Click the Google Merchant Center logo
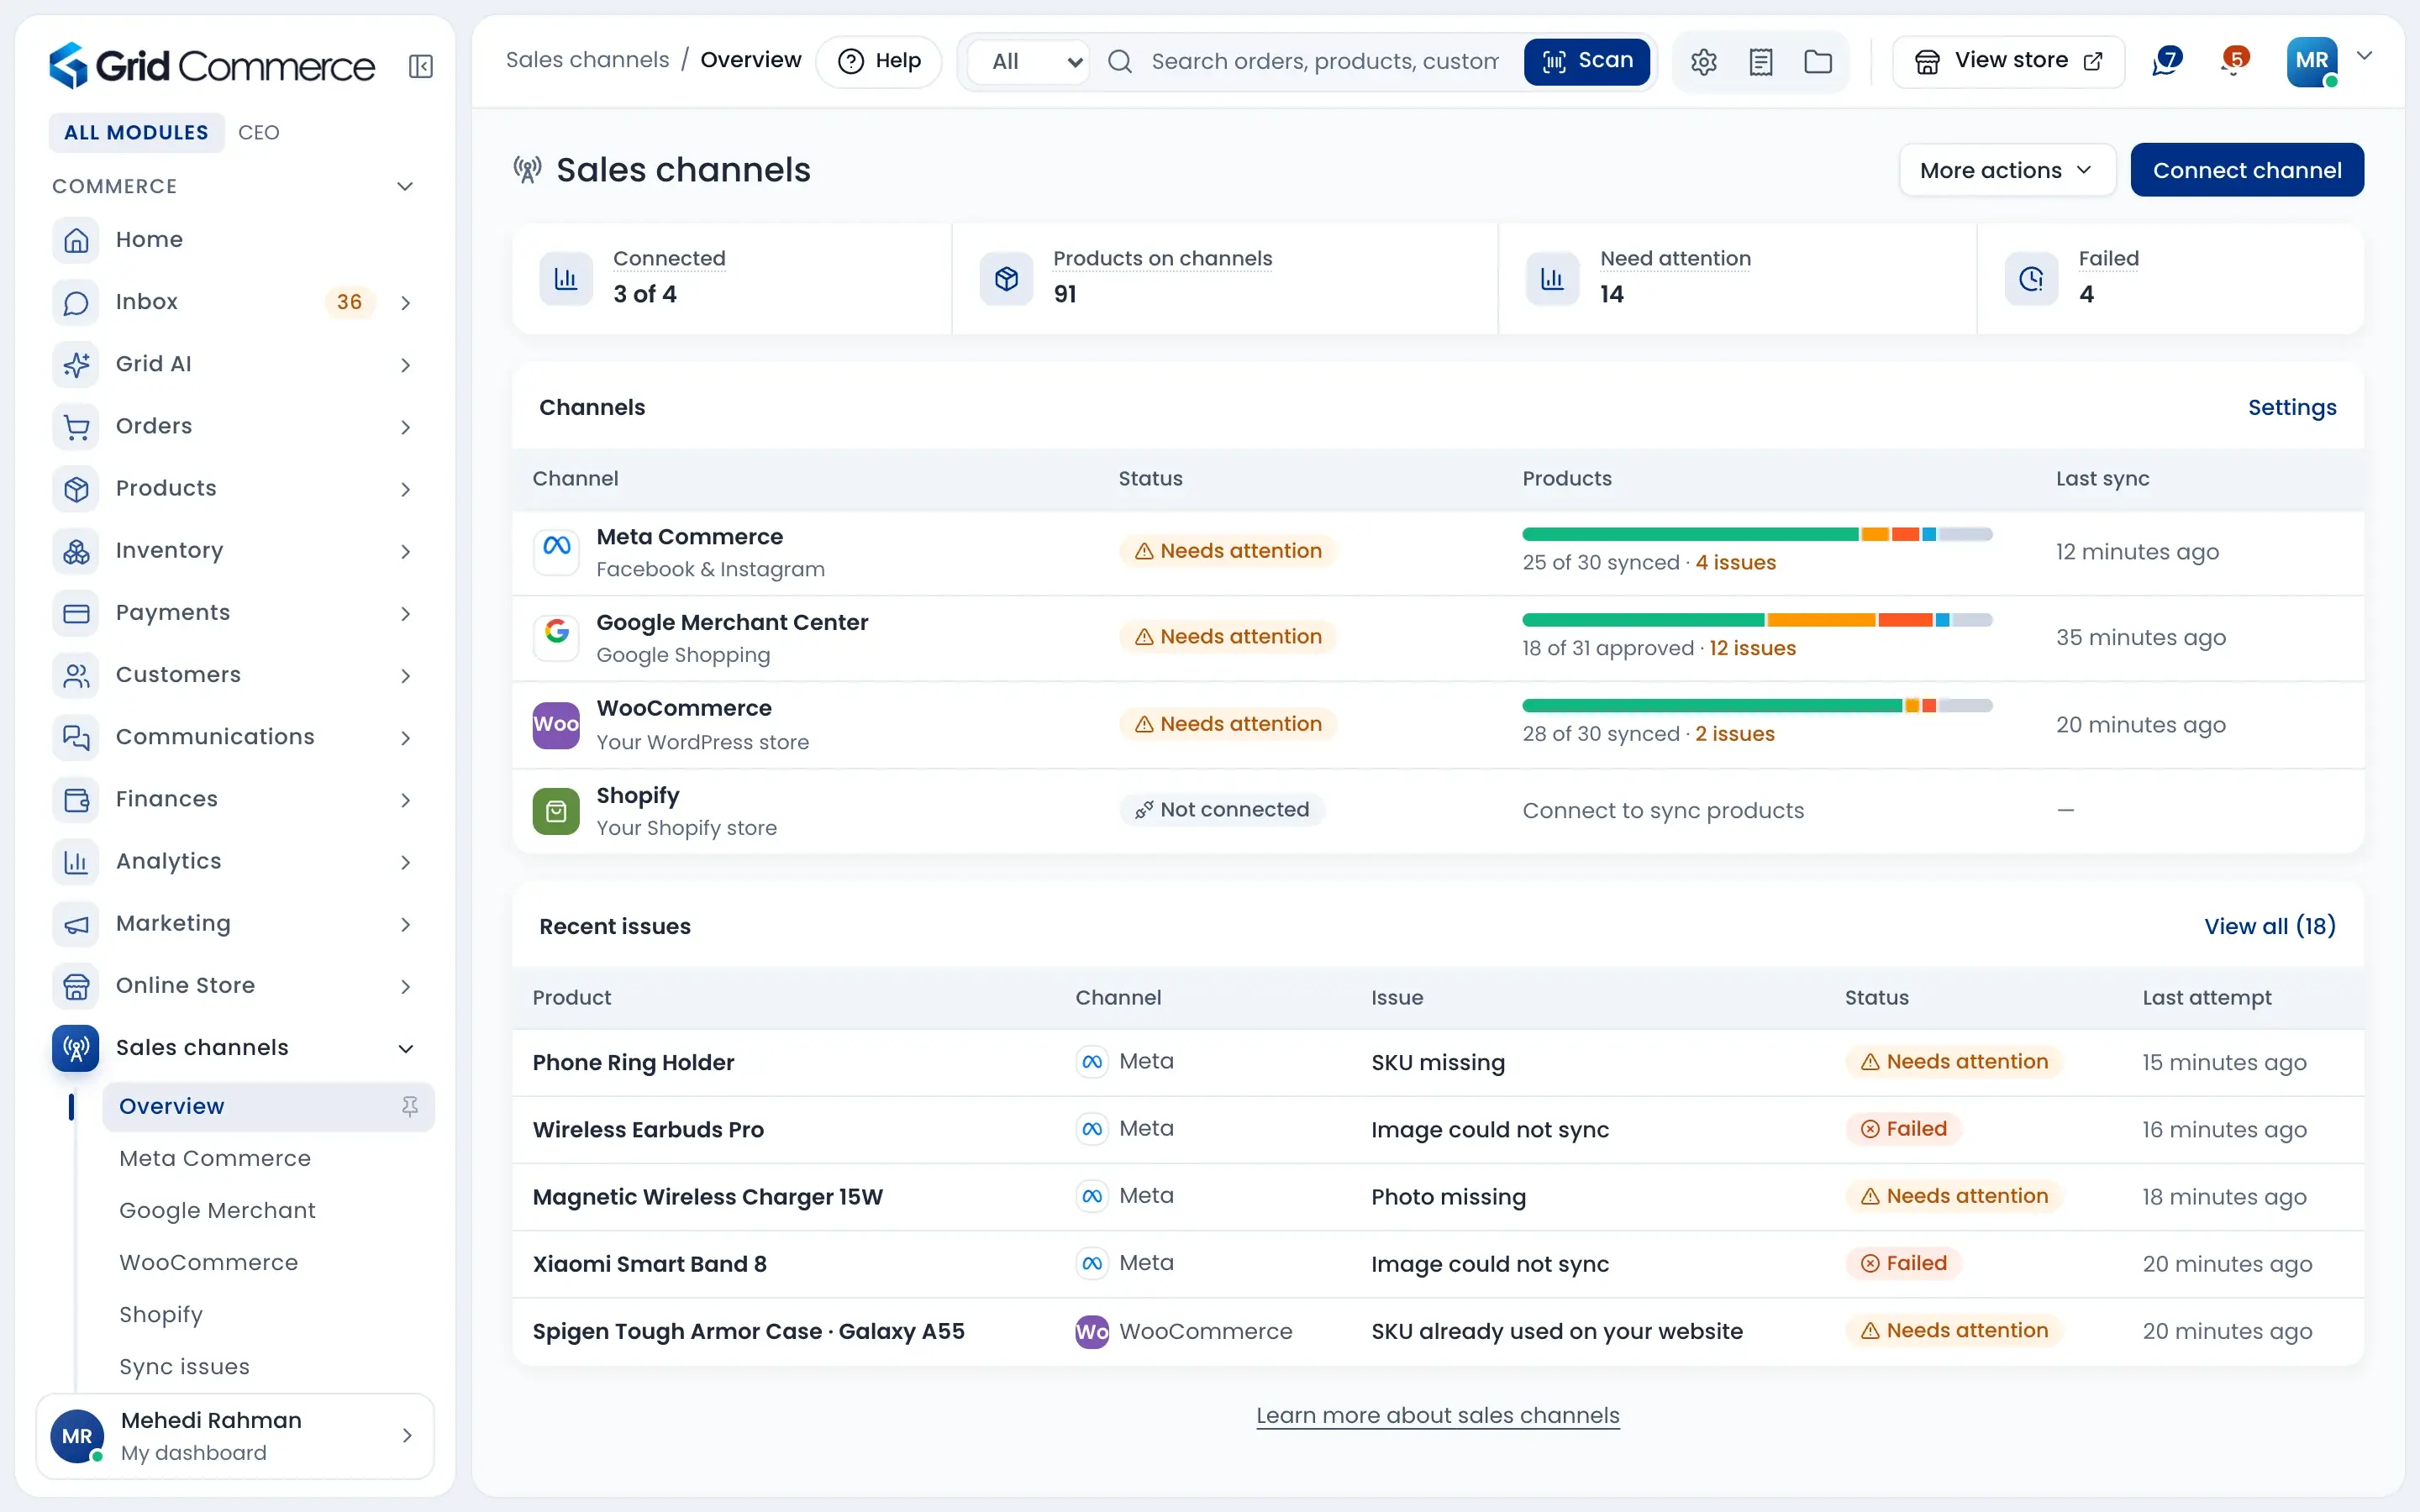2420x1512 pixels. pyautogui.click(x=556, y=637)
